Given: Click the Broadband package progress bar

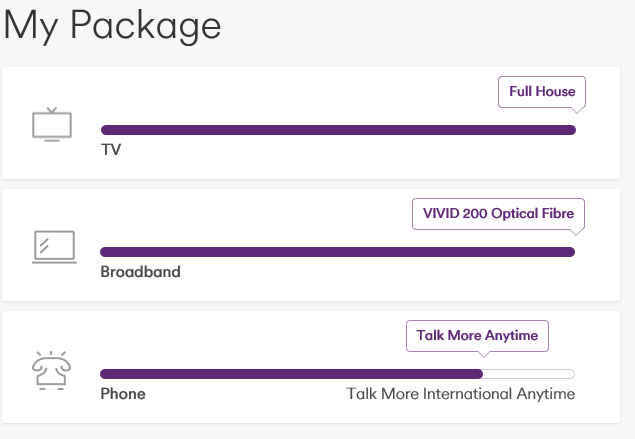Looking at the screenshot, I should pos(337,252).
